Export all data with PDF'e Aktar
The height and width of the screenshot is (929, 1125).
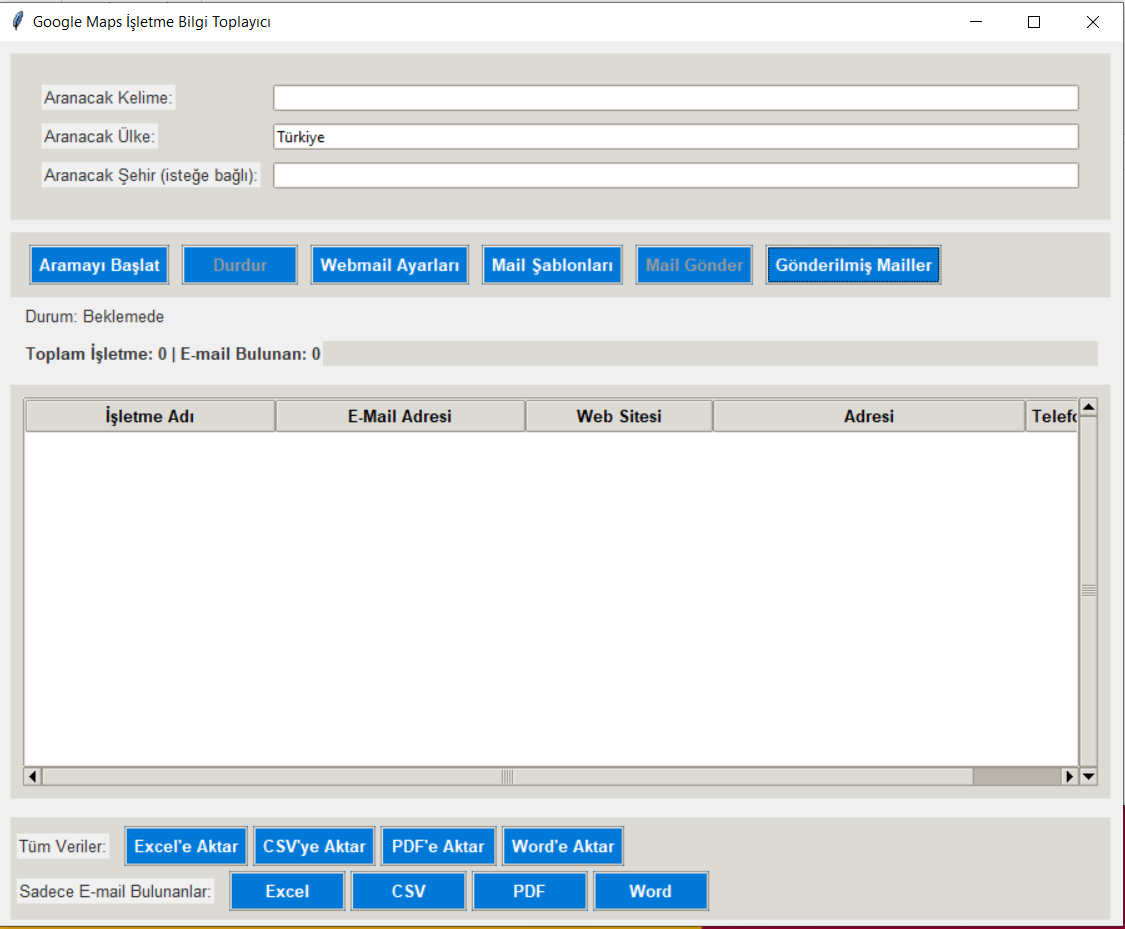pyautogui.click(x=438, y=847)
